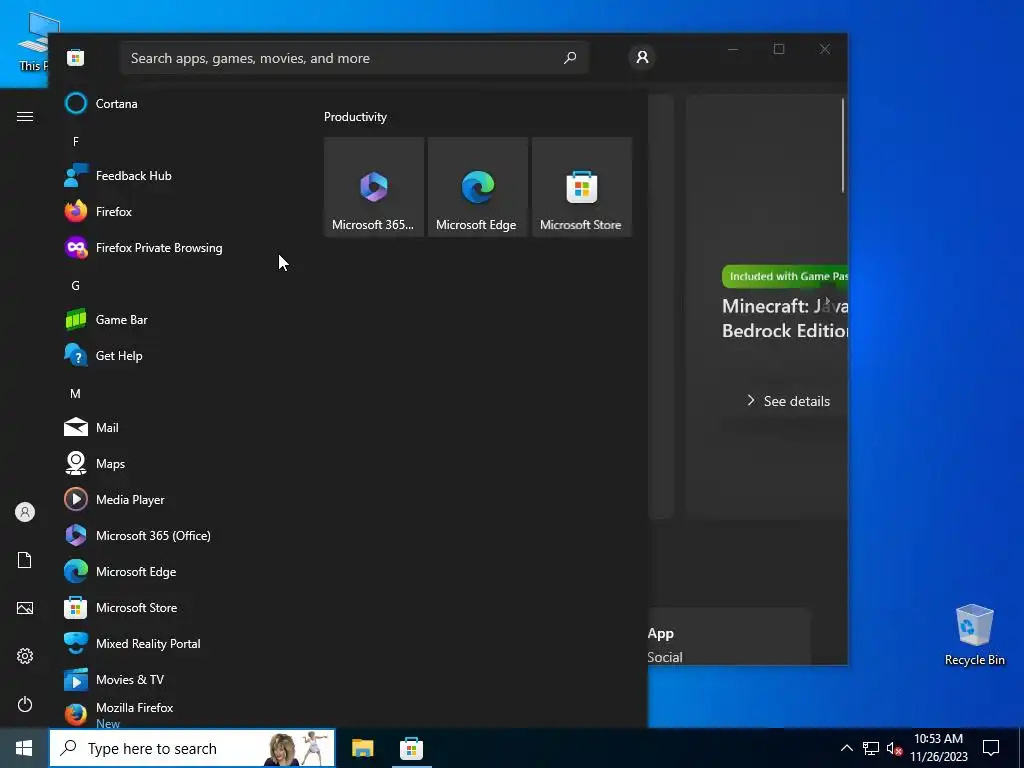
Task: Launch Microsoft Edge from app list
Action: (x=176, y=571)
